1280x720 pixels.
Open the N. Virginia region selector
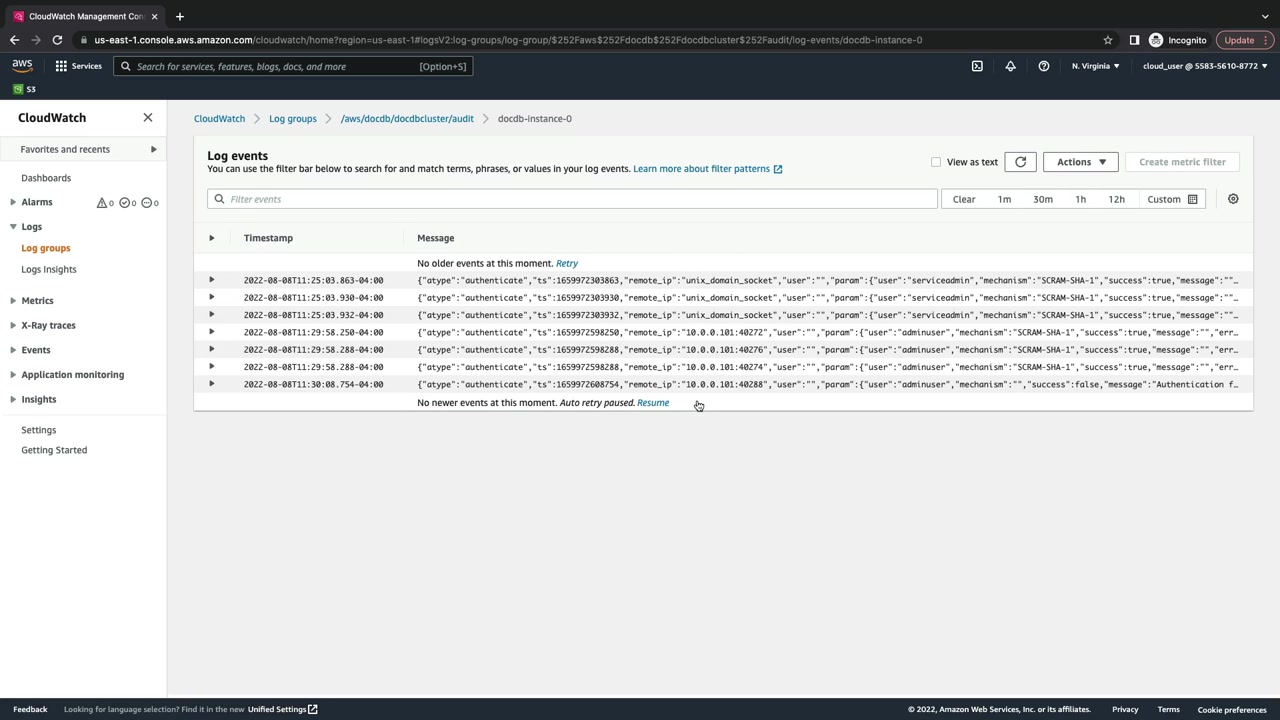point(1096,66)
